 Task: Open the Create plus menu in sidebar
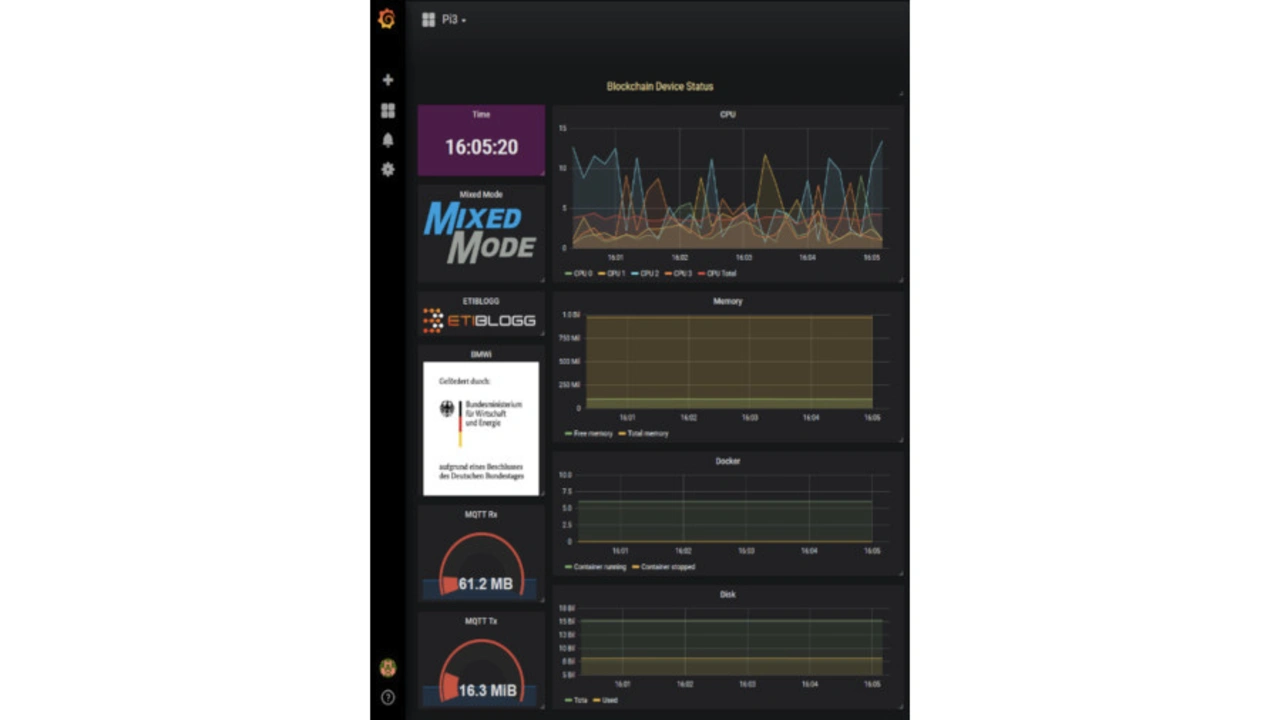tap(388, 80)
